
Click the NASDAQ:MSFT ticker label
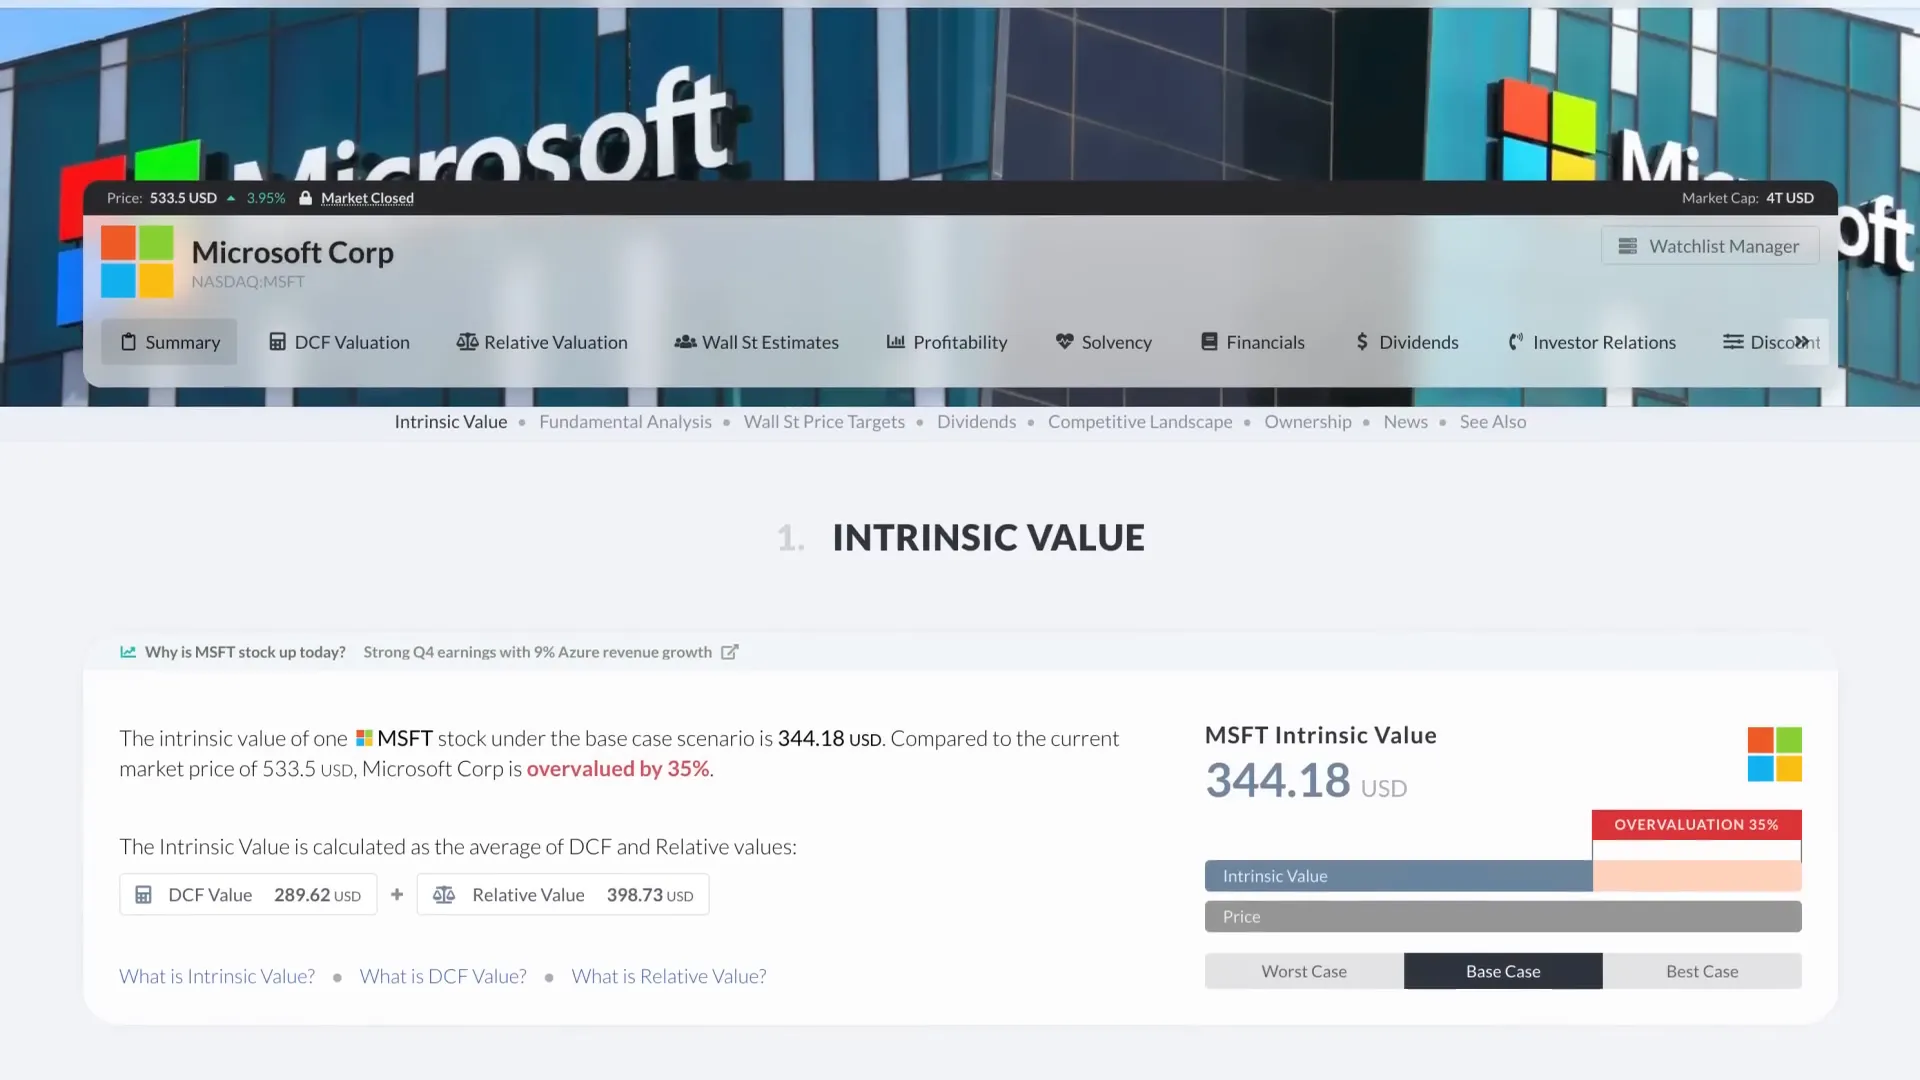point(248,282)
